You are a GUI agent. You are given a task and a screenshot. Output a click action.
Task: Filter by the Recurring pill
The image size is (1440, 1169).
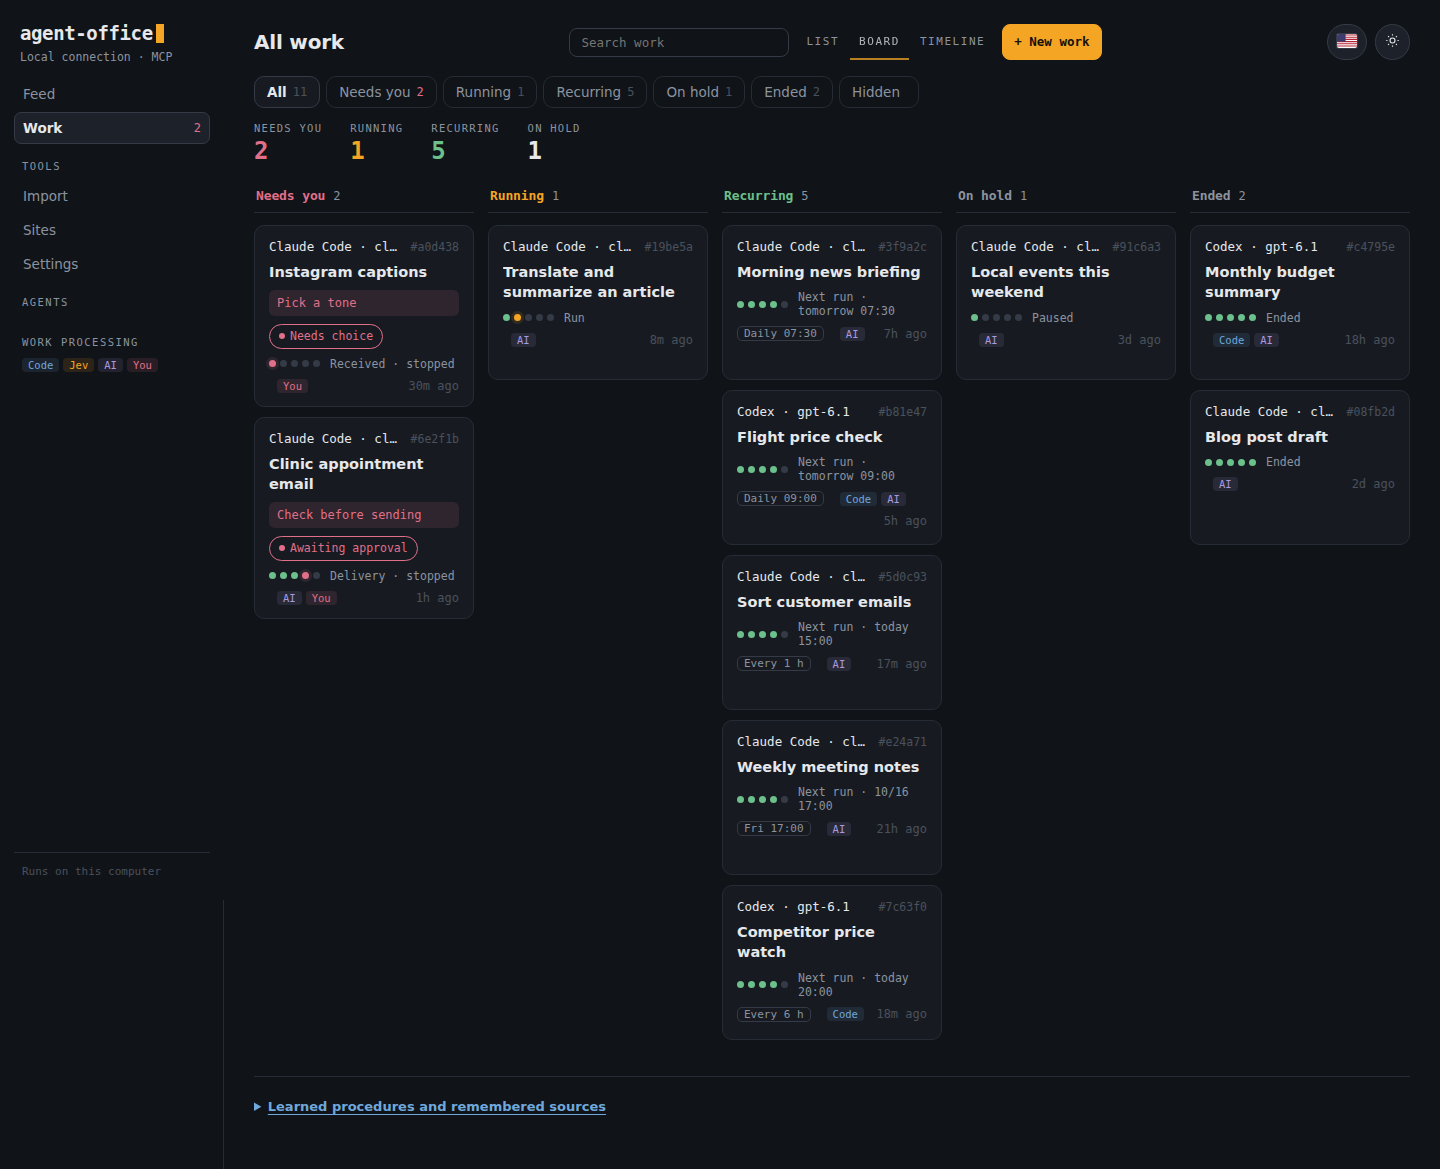click(595, 92)
